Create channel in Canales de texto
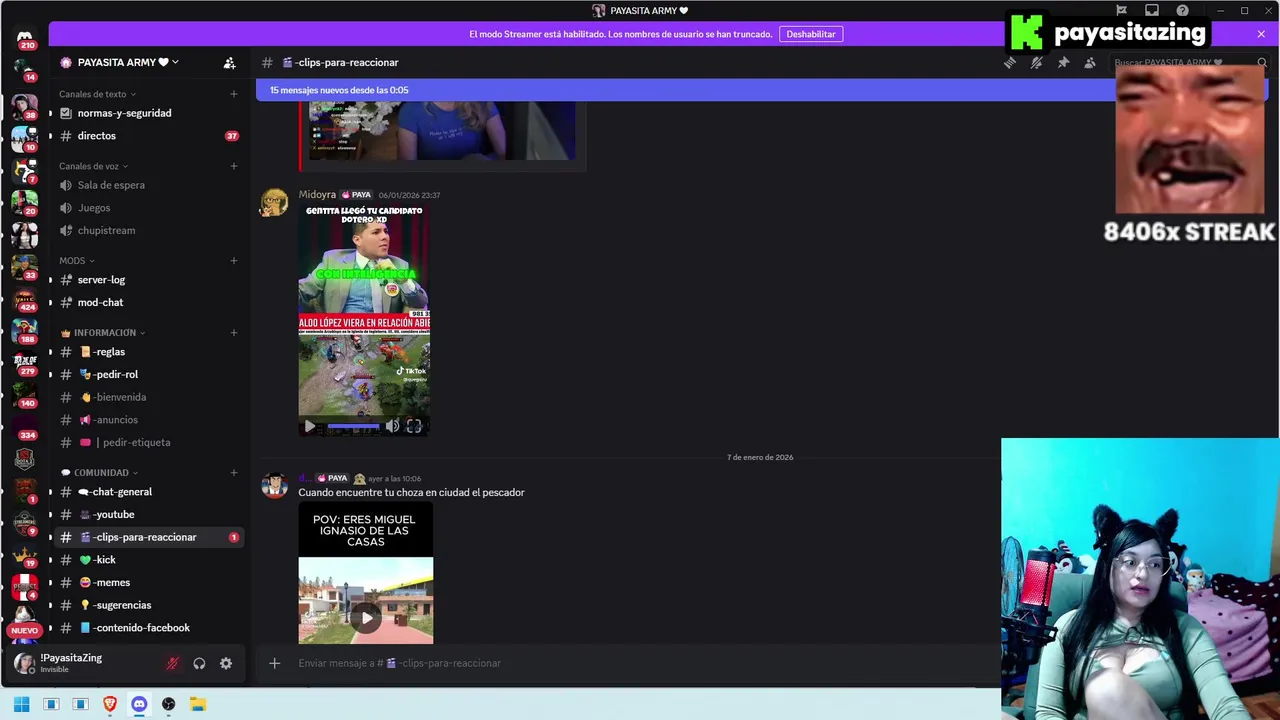The image size is (1280, 720). pyautogui.click(x=234, y=94)
